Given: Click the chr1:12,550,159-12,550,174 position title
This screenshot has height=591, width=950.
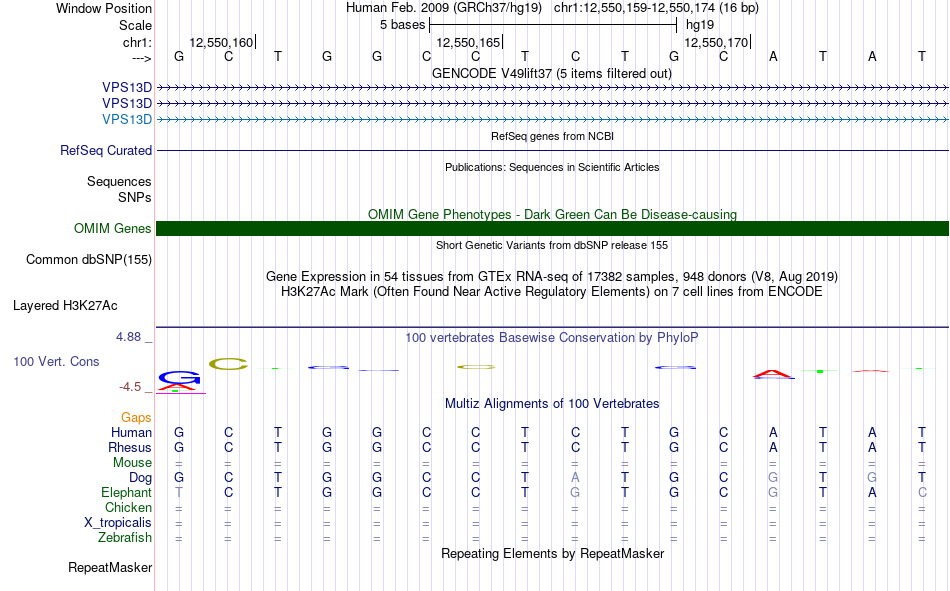Looking at the screenshot, I should pos(634,8).
